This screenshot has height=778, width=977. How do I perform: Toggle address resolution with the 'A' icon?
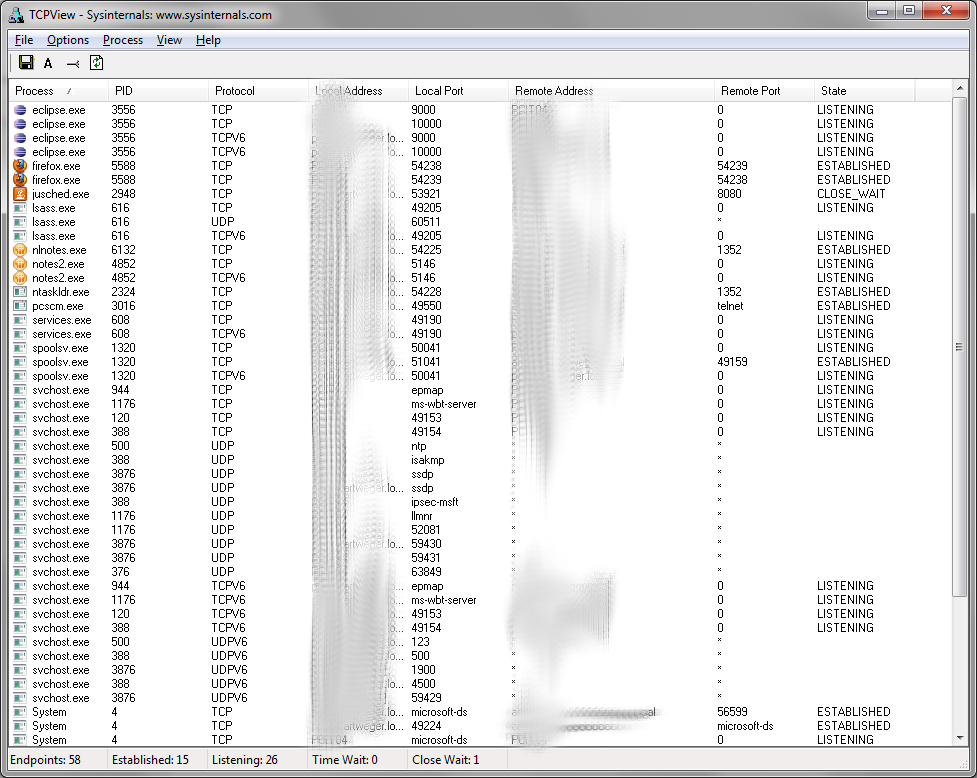[48, 63]
